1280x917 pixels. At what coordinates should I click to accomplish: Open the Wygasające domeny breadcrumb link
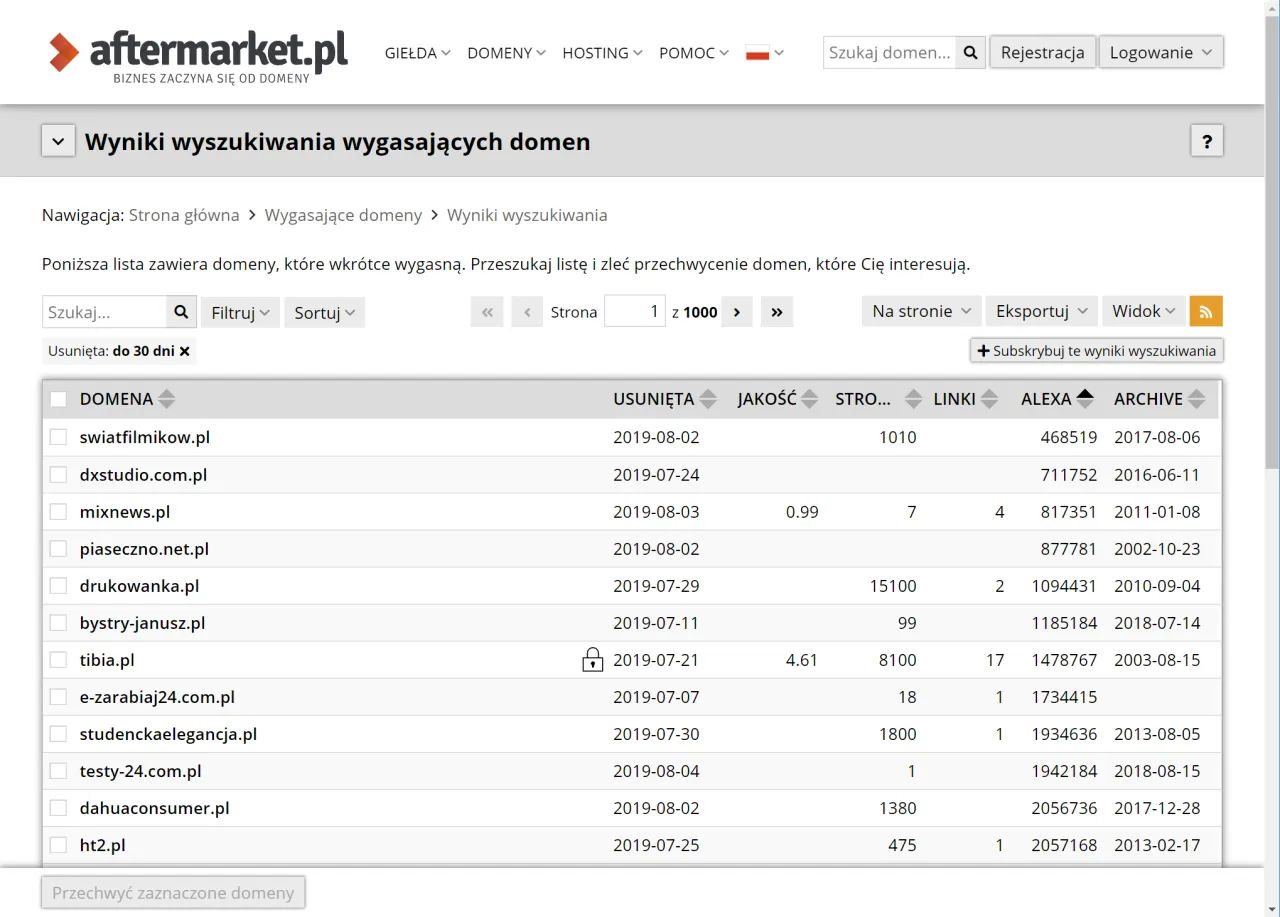coord(343,214)
